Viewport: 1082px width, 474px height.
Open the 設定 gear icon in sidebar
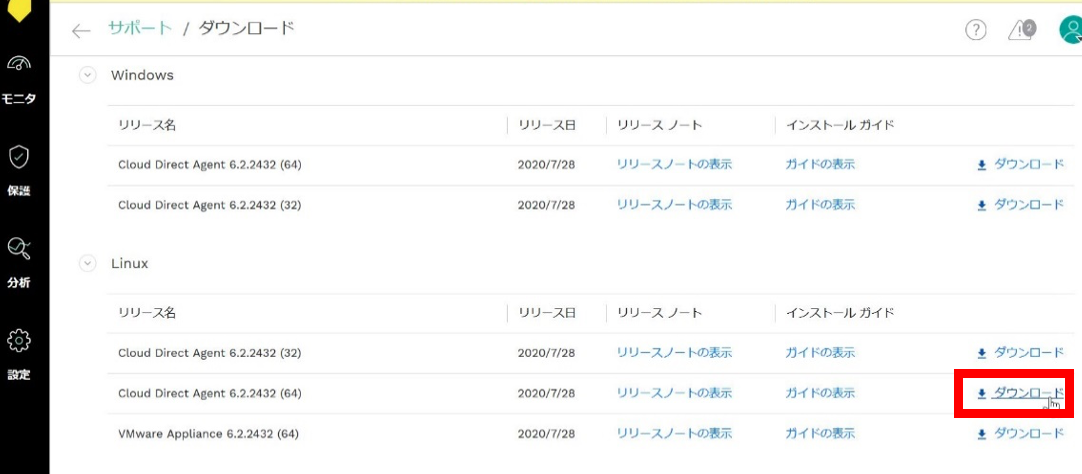point(19,342)
